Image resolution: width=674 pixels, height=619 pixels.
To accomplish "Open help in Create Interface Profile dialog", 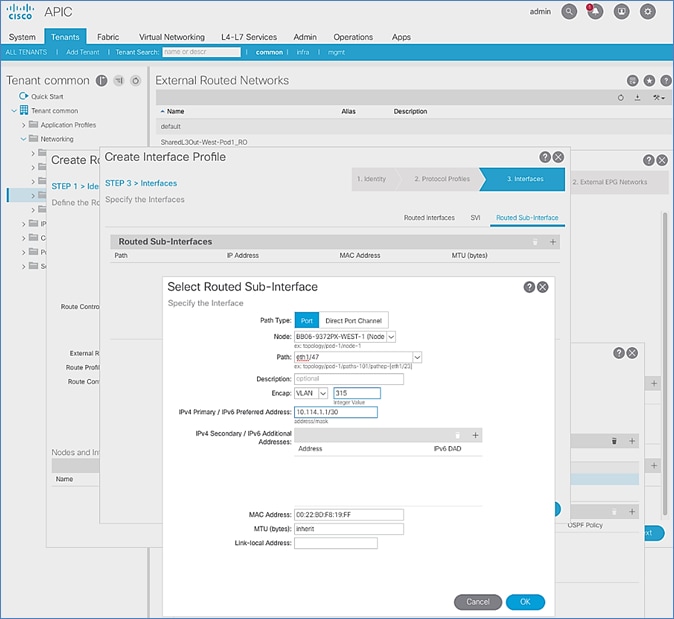I will tap(545, 157).
